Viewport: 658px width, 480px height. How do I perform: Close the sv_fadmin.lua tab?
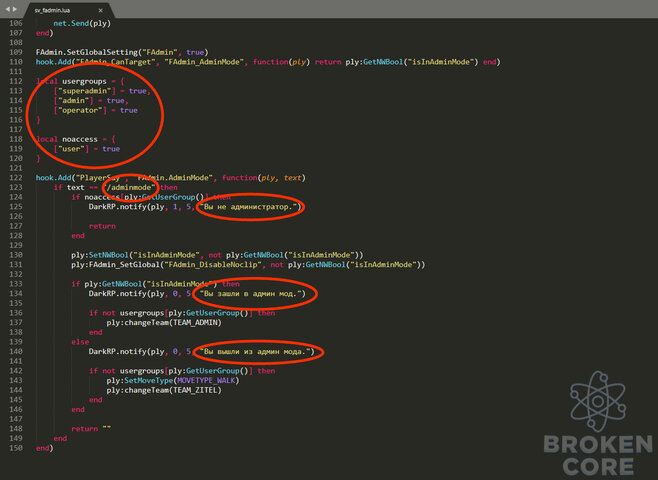tap(100, 10)
